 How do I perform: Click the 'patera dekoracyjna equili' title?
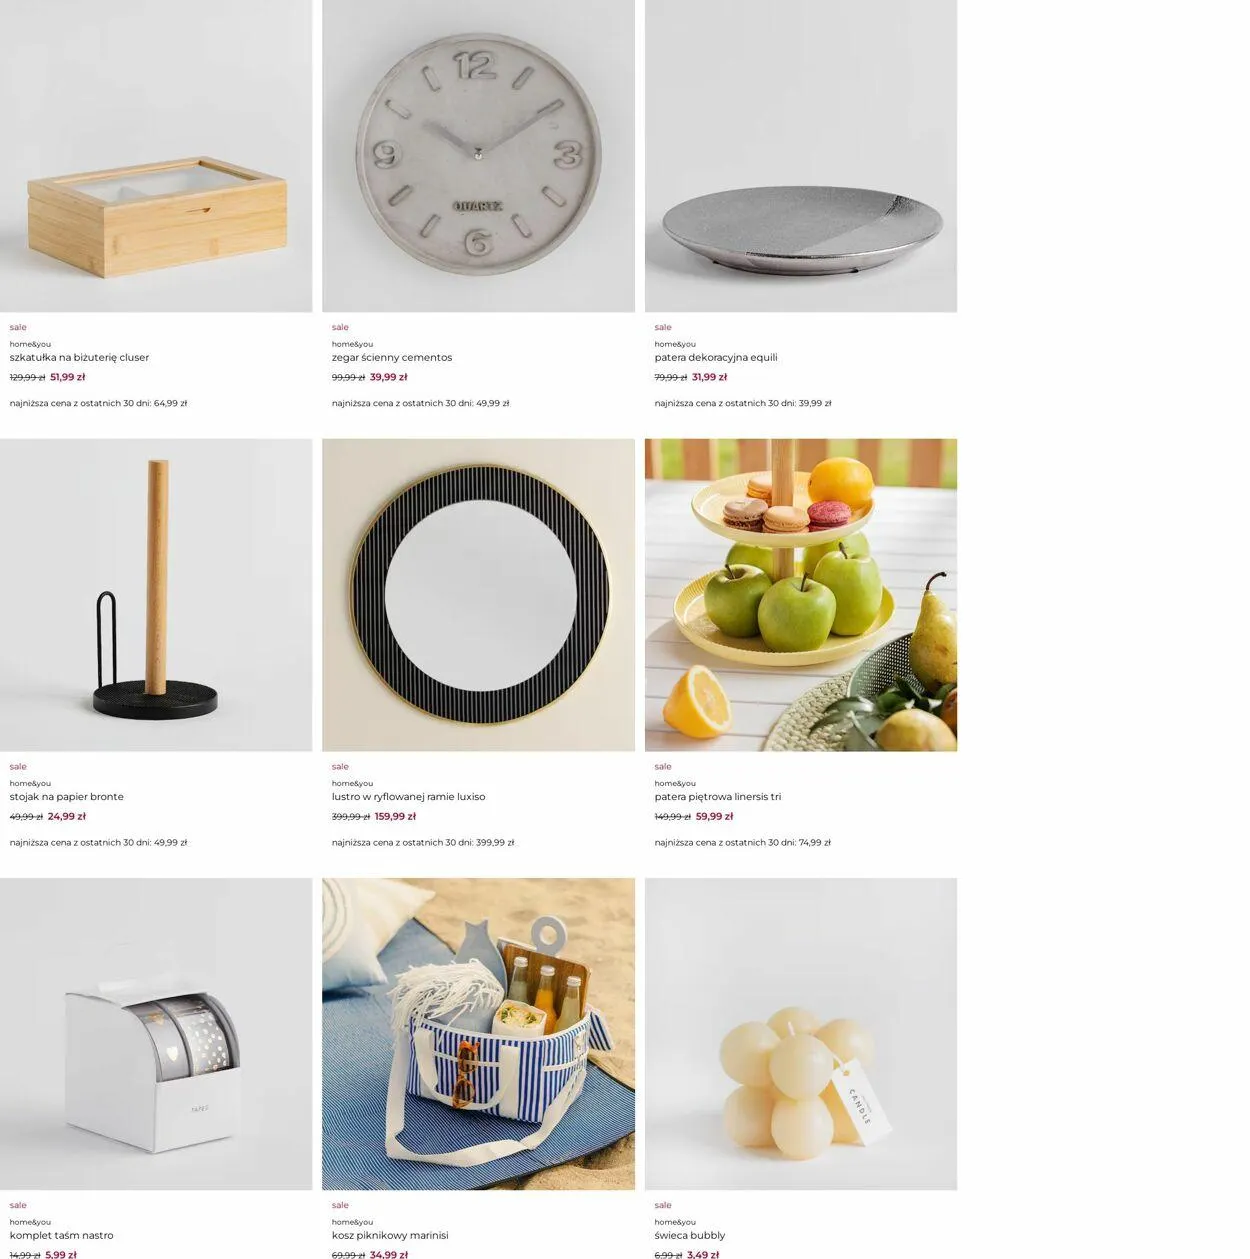tap(716, 357)
